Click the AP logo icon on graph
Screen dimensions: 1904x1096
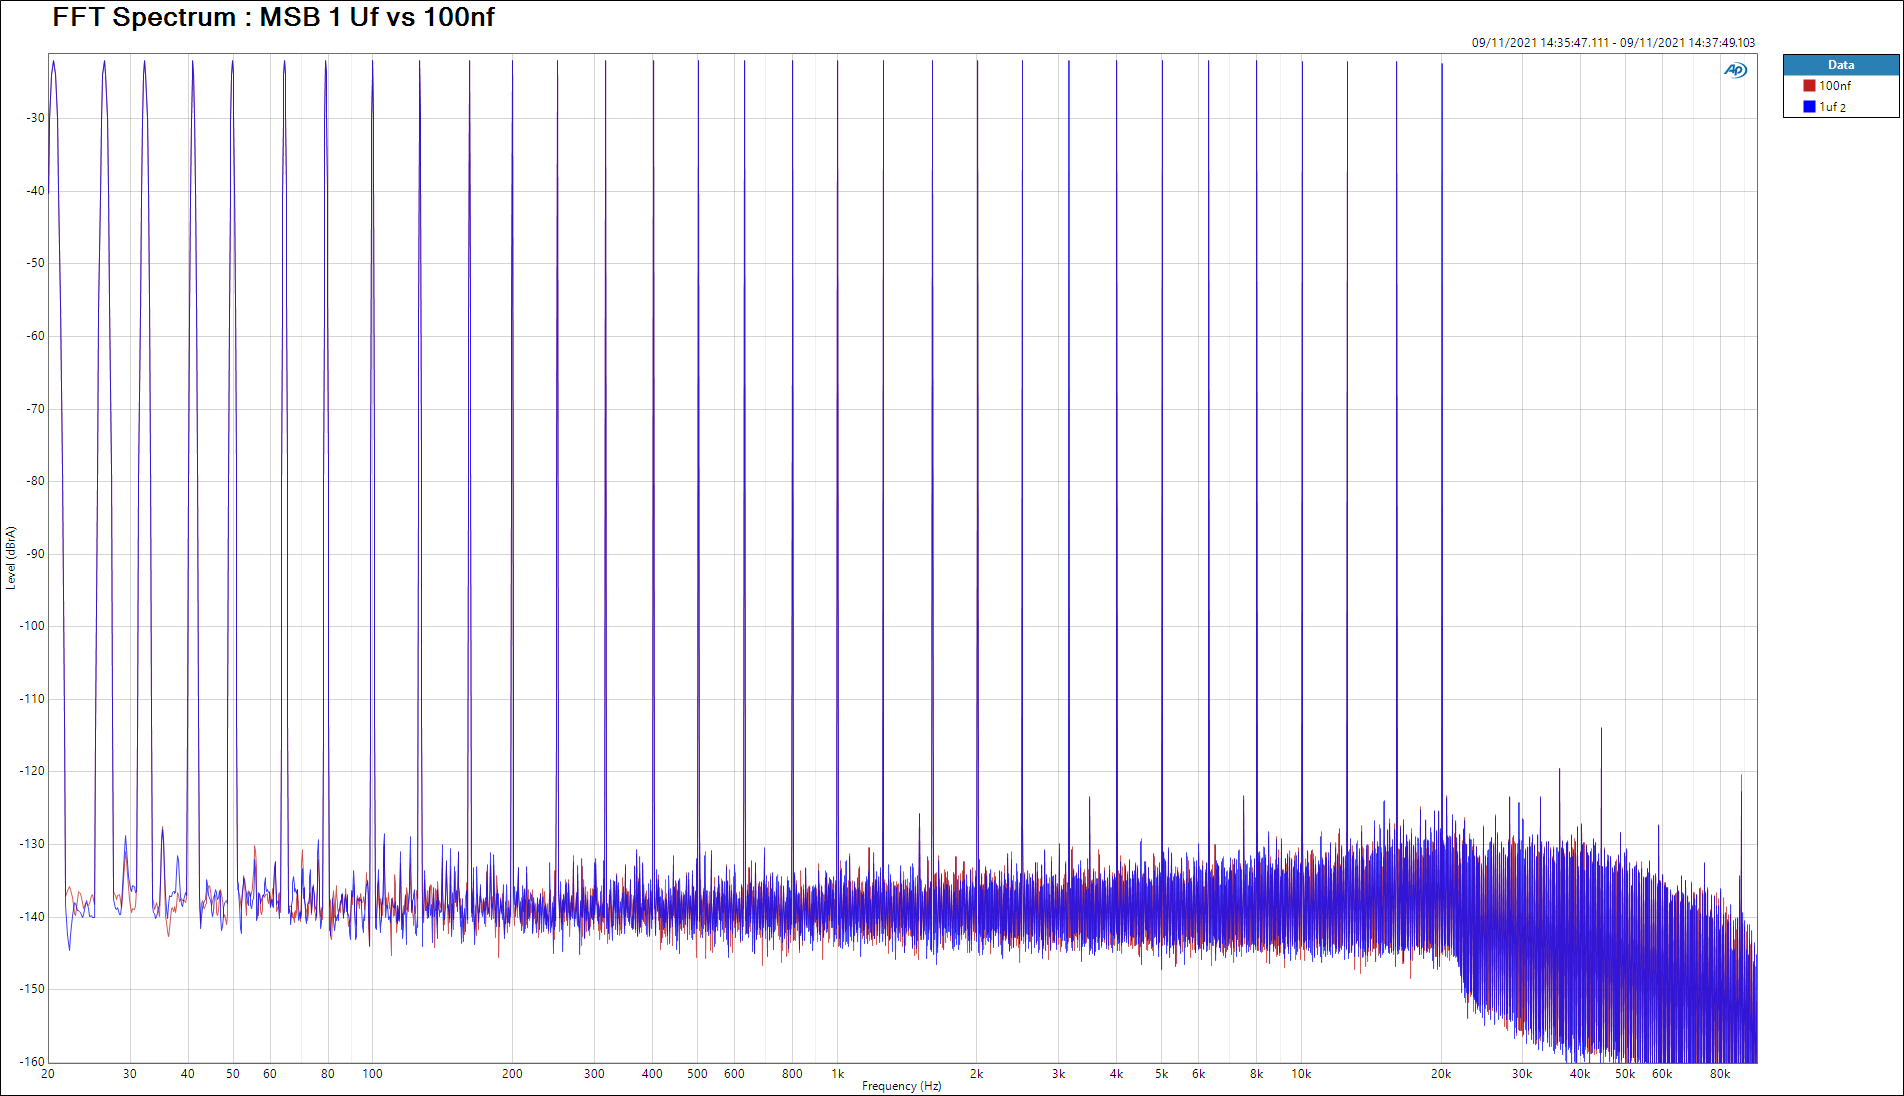coord(1735,70)
